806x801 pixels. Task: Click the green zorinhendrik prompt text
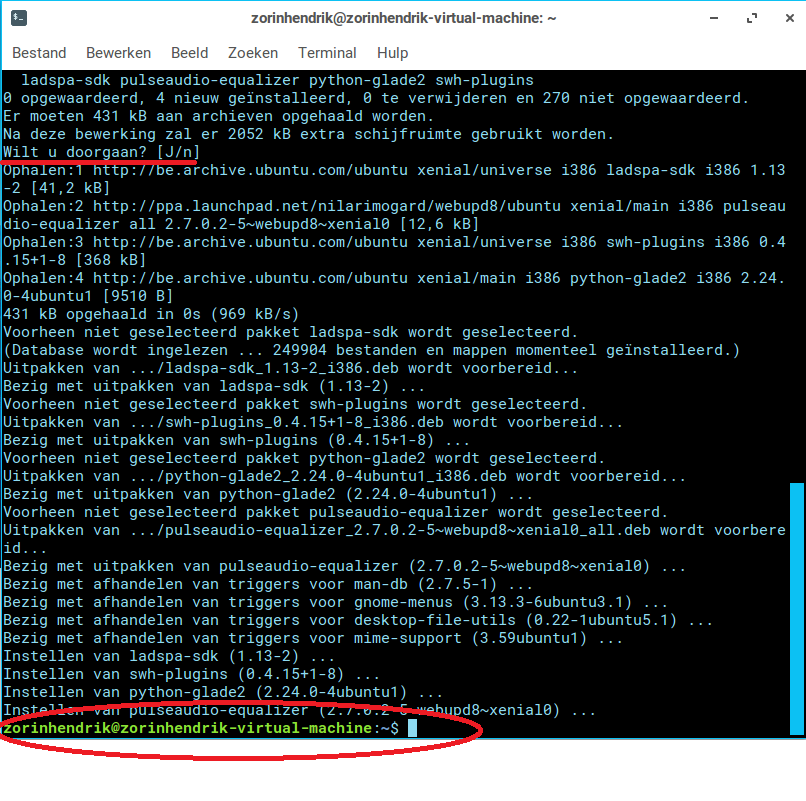186,729
